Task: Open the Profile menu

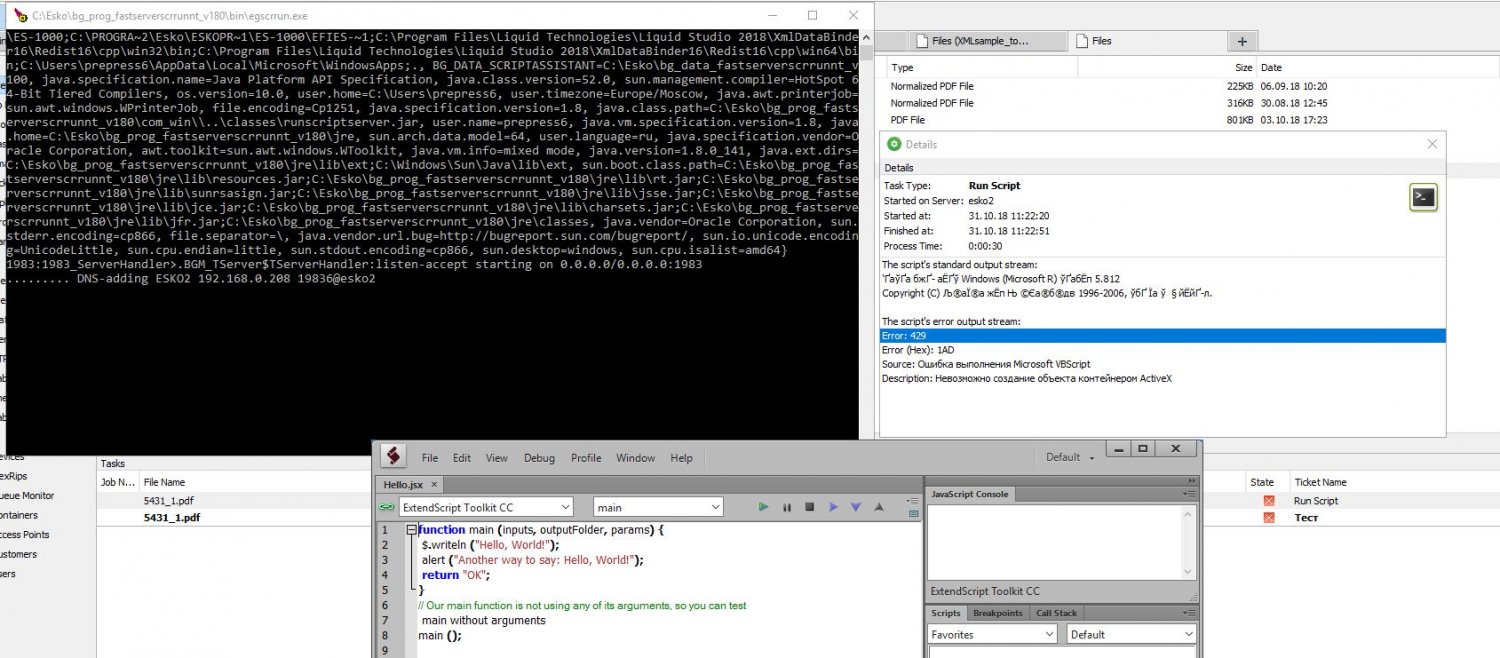Action: tap(586, 458)
